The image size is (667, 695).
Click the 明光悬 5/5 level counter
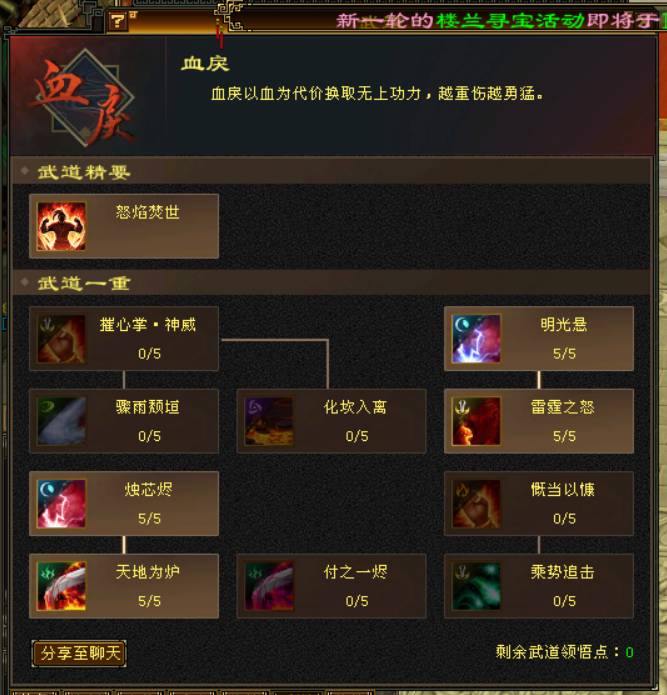(x=564, y=354)
